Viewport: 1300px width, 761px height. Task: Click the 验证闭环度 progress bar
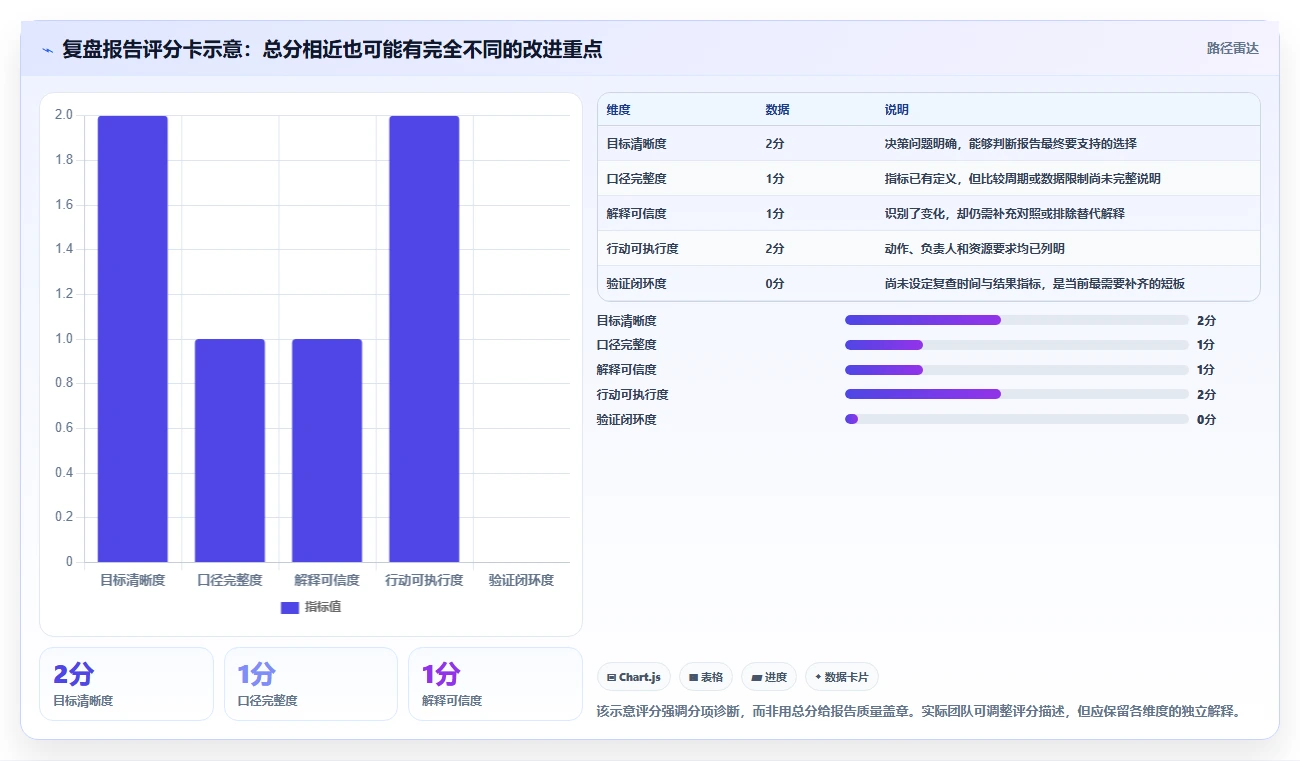pyautogui.click(x=1017, y=419)
